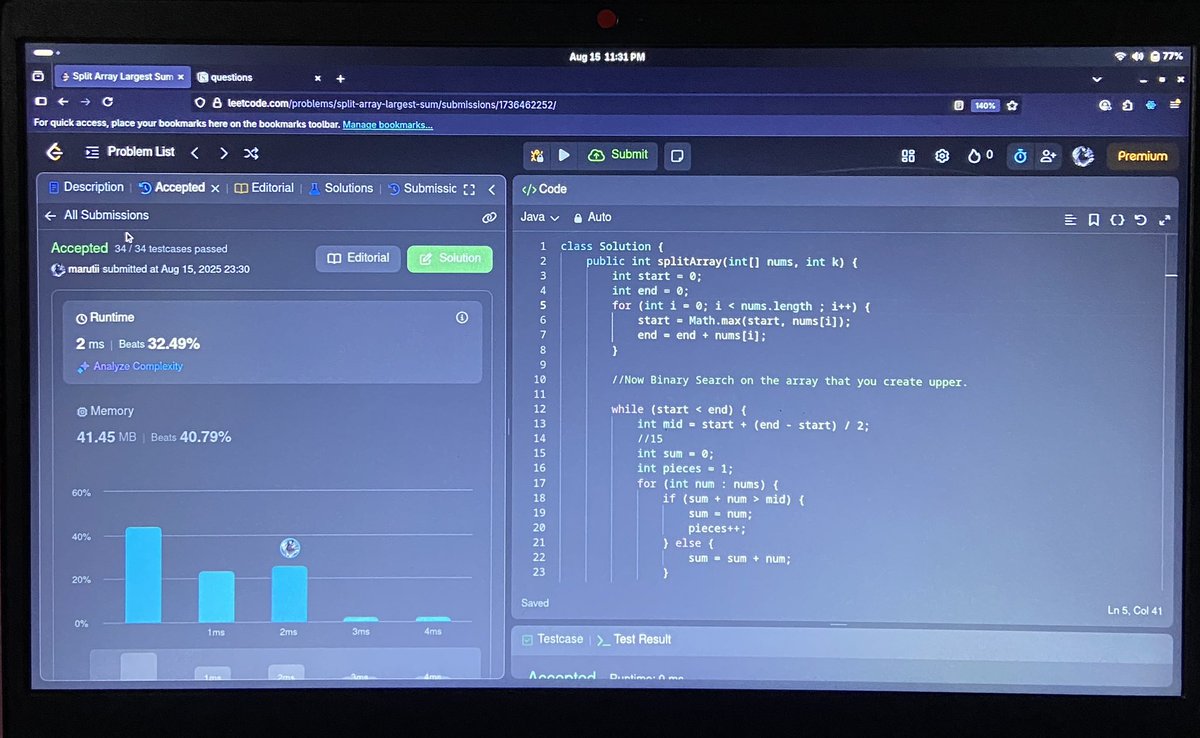Click the Runtime info icon
This screenshot has width=1200, height=738.
[x=462, y=318]
